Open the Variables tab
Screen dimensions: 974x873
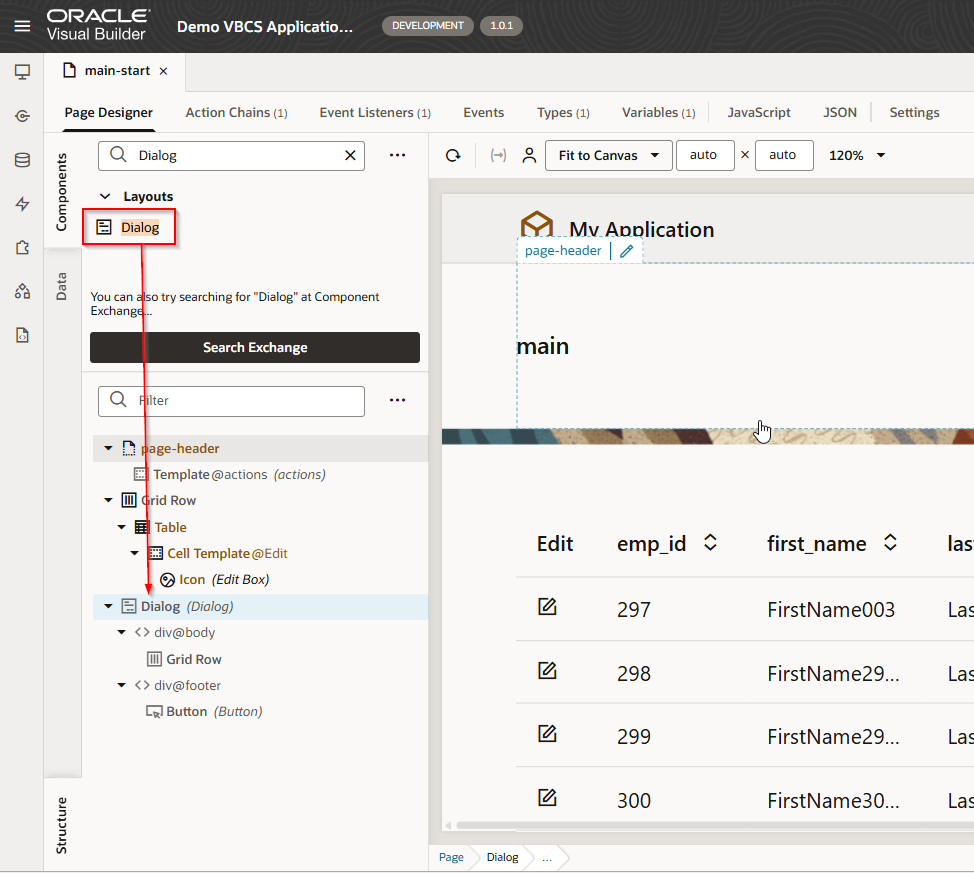click(x=657, y=113)
